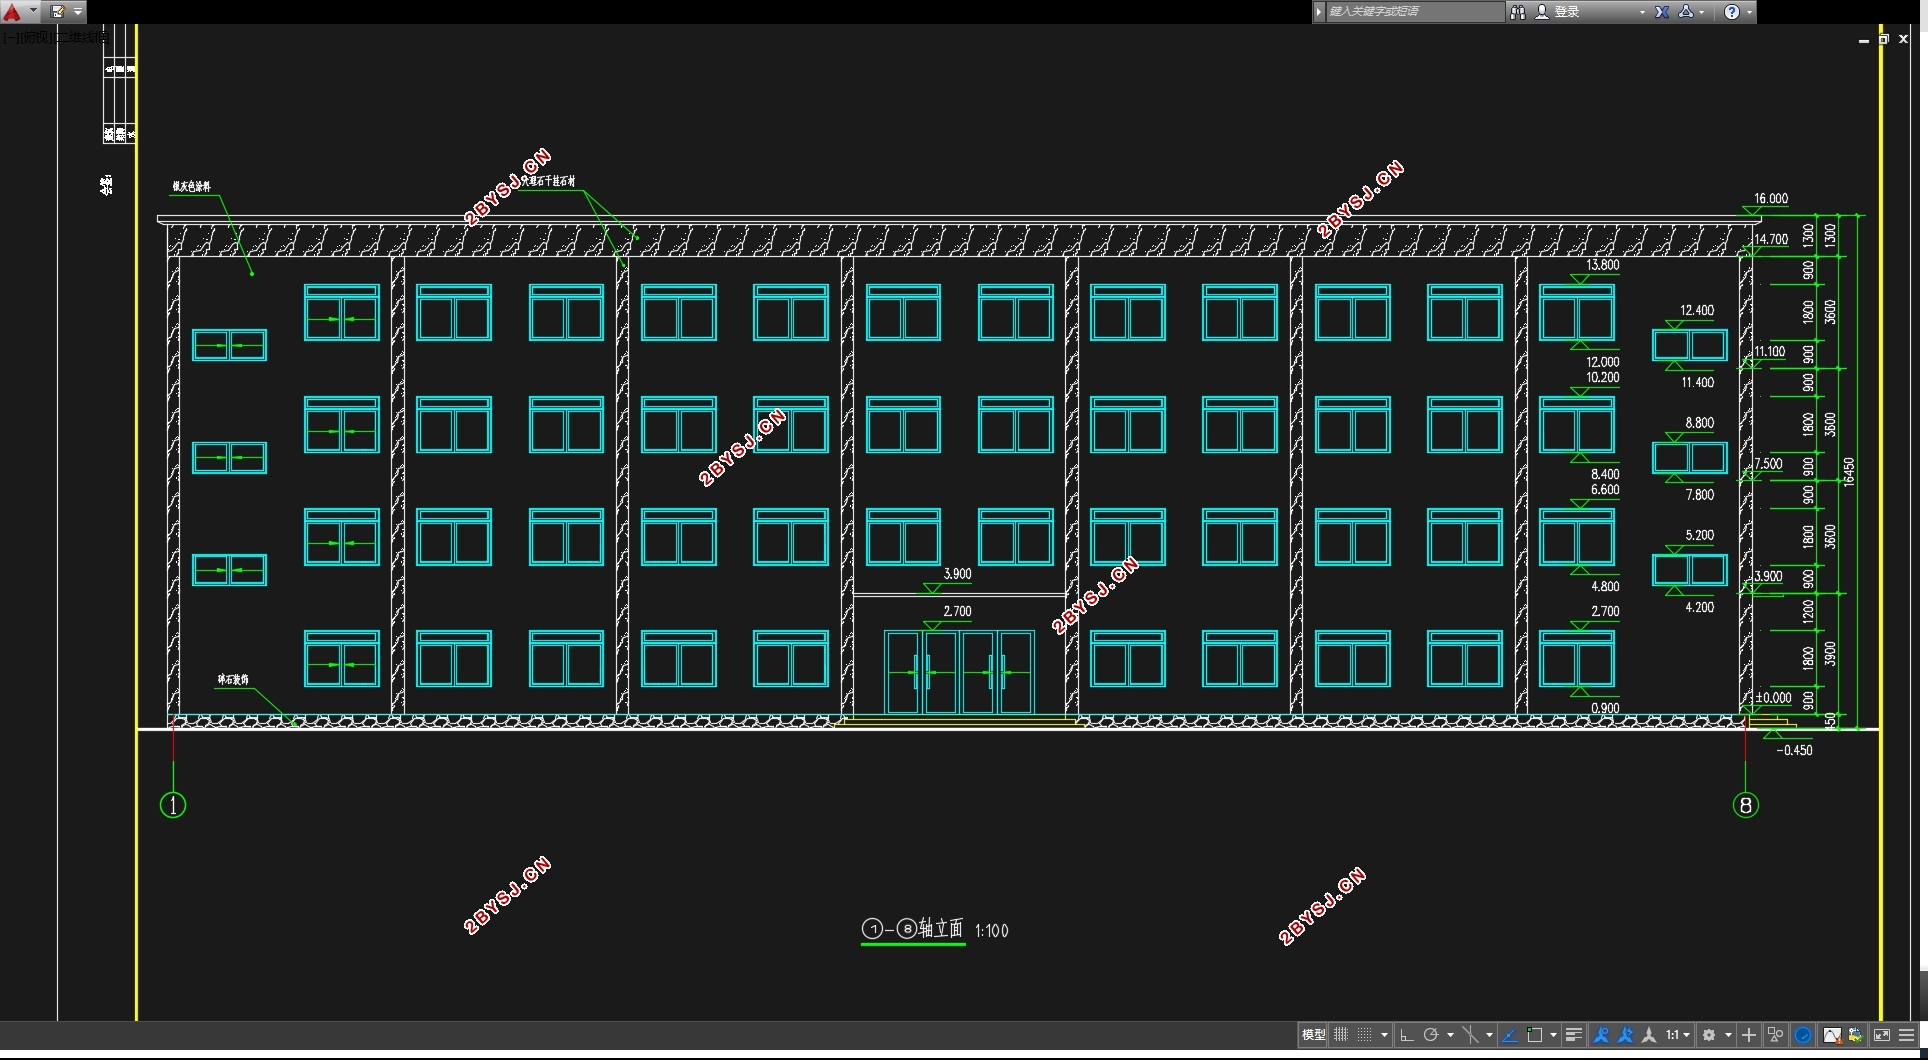This screenshot has height=1060, width=1928.
Task: Open the [俯视] view control menu
Action: click(x=35, y=37)
